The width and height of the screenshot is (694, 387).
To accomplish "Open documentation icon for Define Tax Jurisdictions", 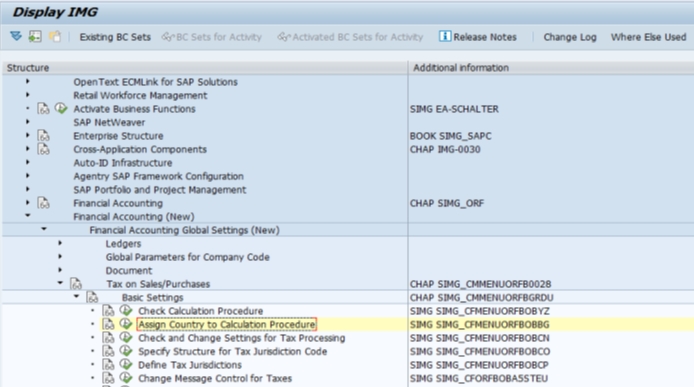I will point(108,365).
